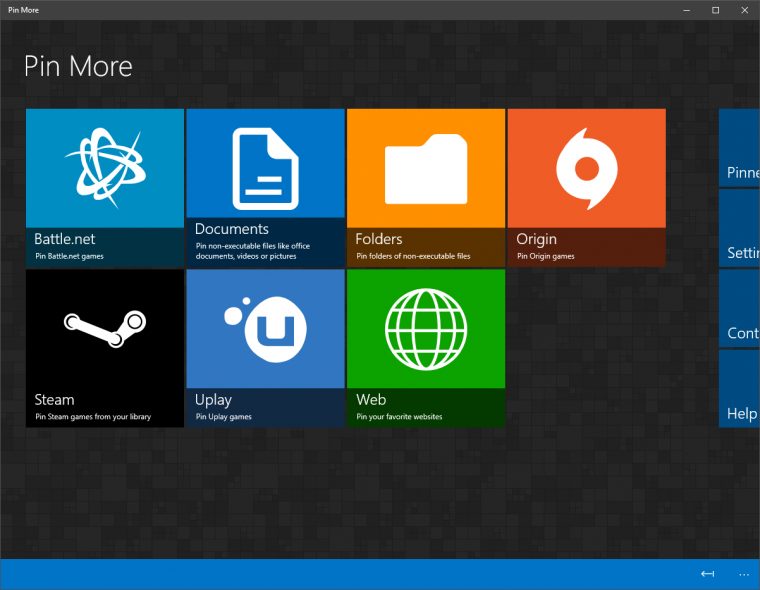Open the ellipsis more options menu
The image size is (760, 590).
(x=743, y=574)
